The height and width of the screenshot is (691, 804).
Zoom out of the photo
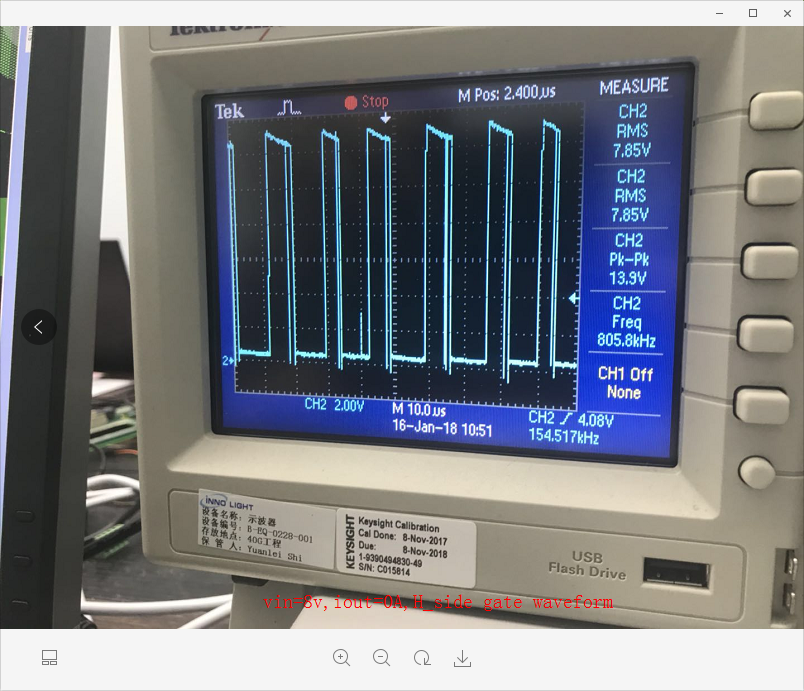381,658
